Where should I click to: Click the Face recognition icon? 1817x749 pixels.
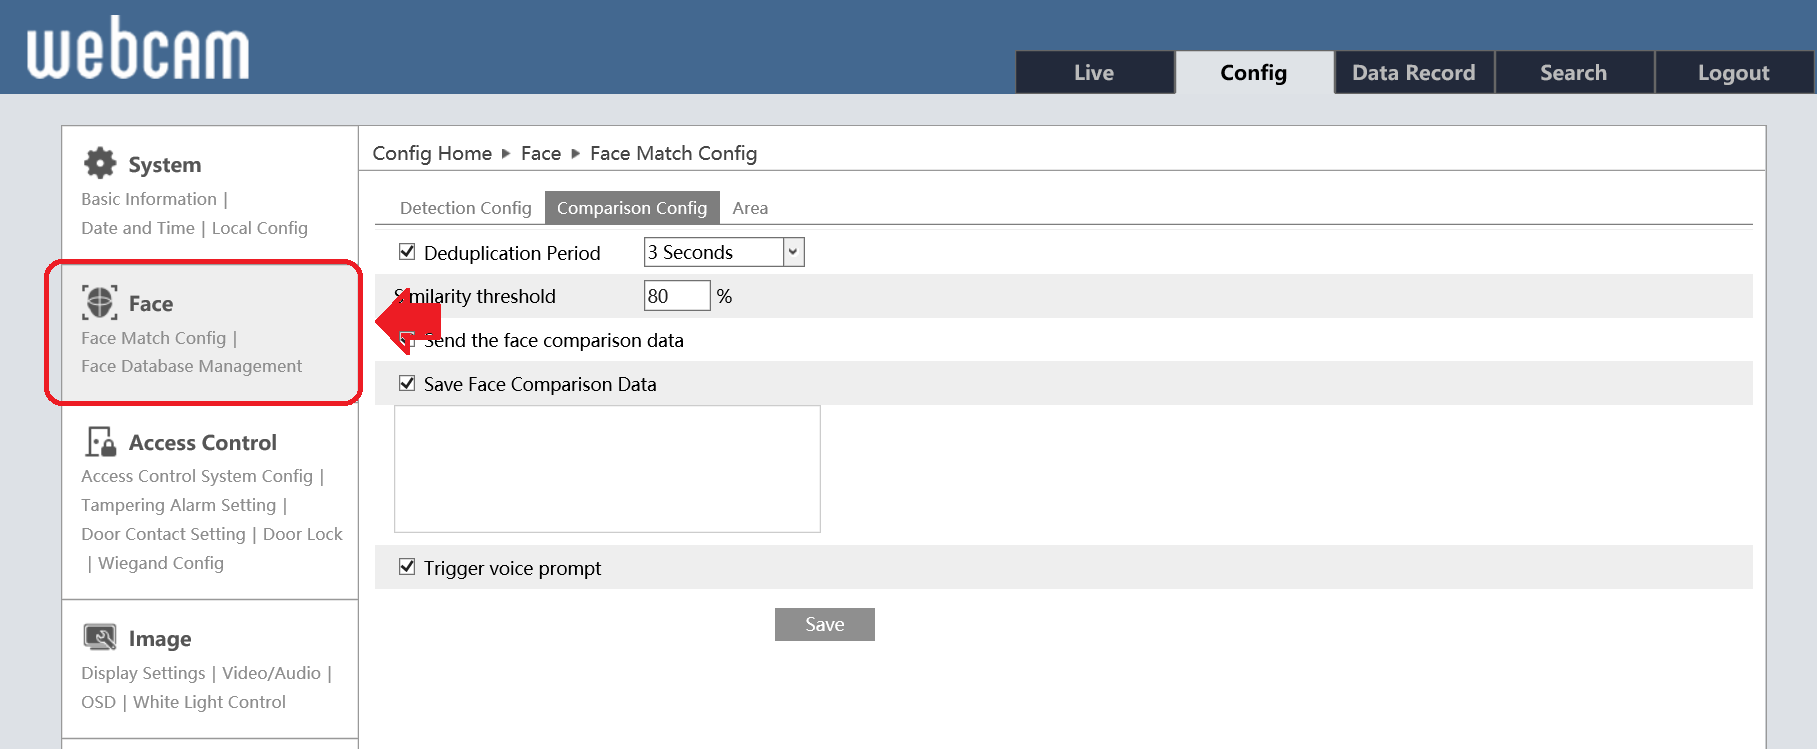(x=100, y=302)
